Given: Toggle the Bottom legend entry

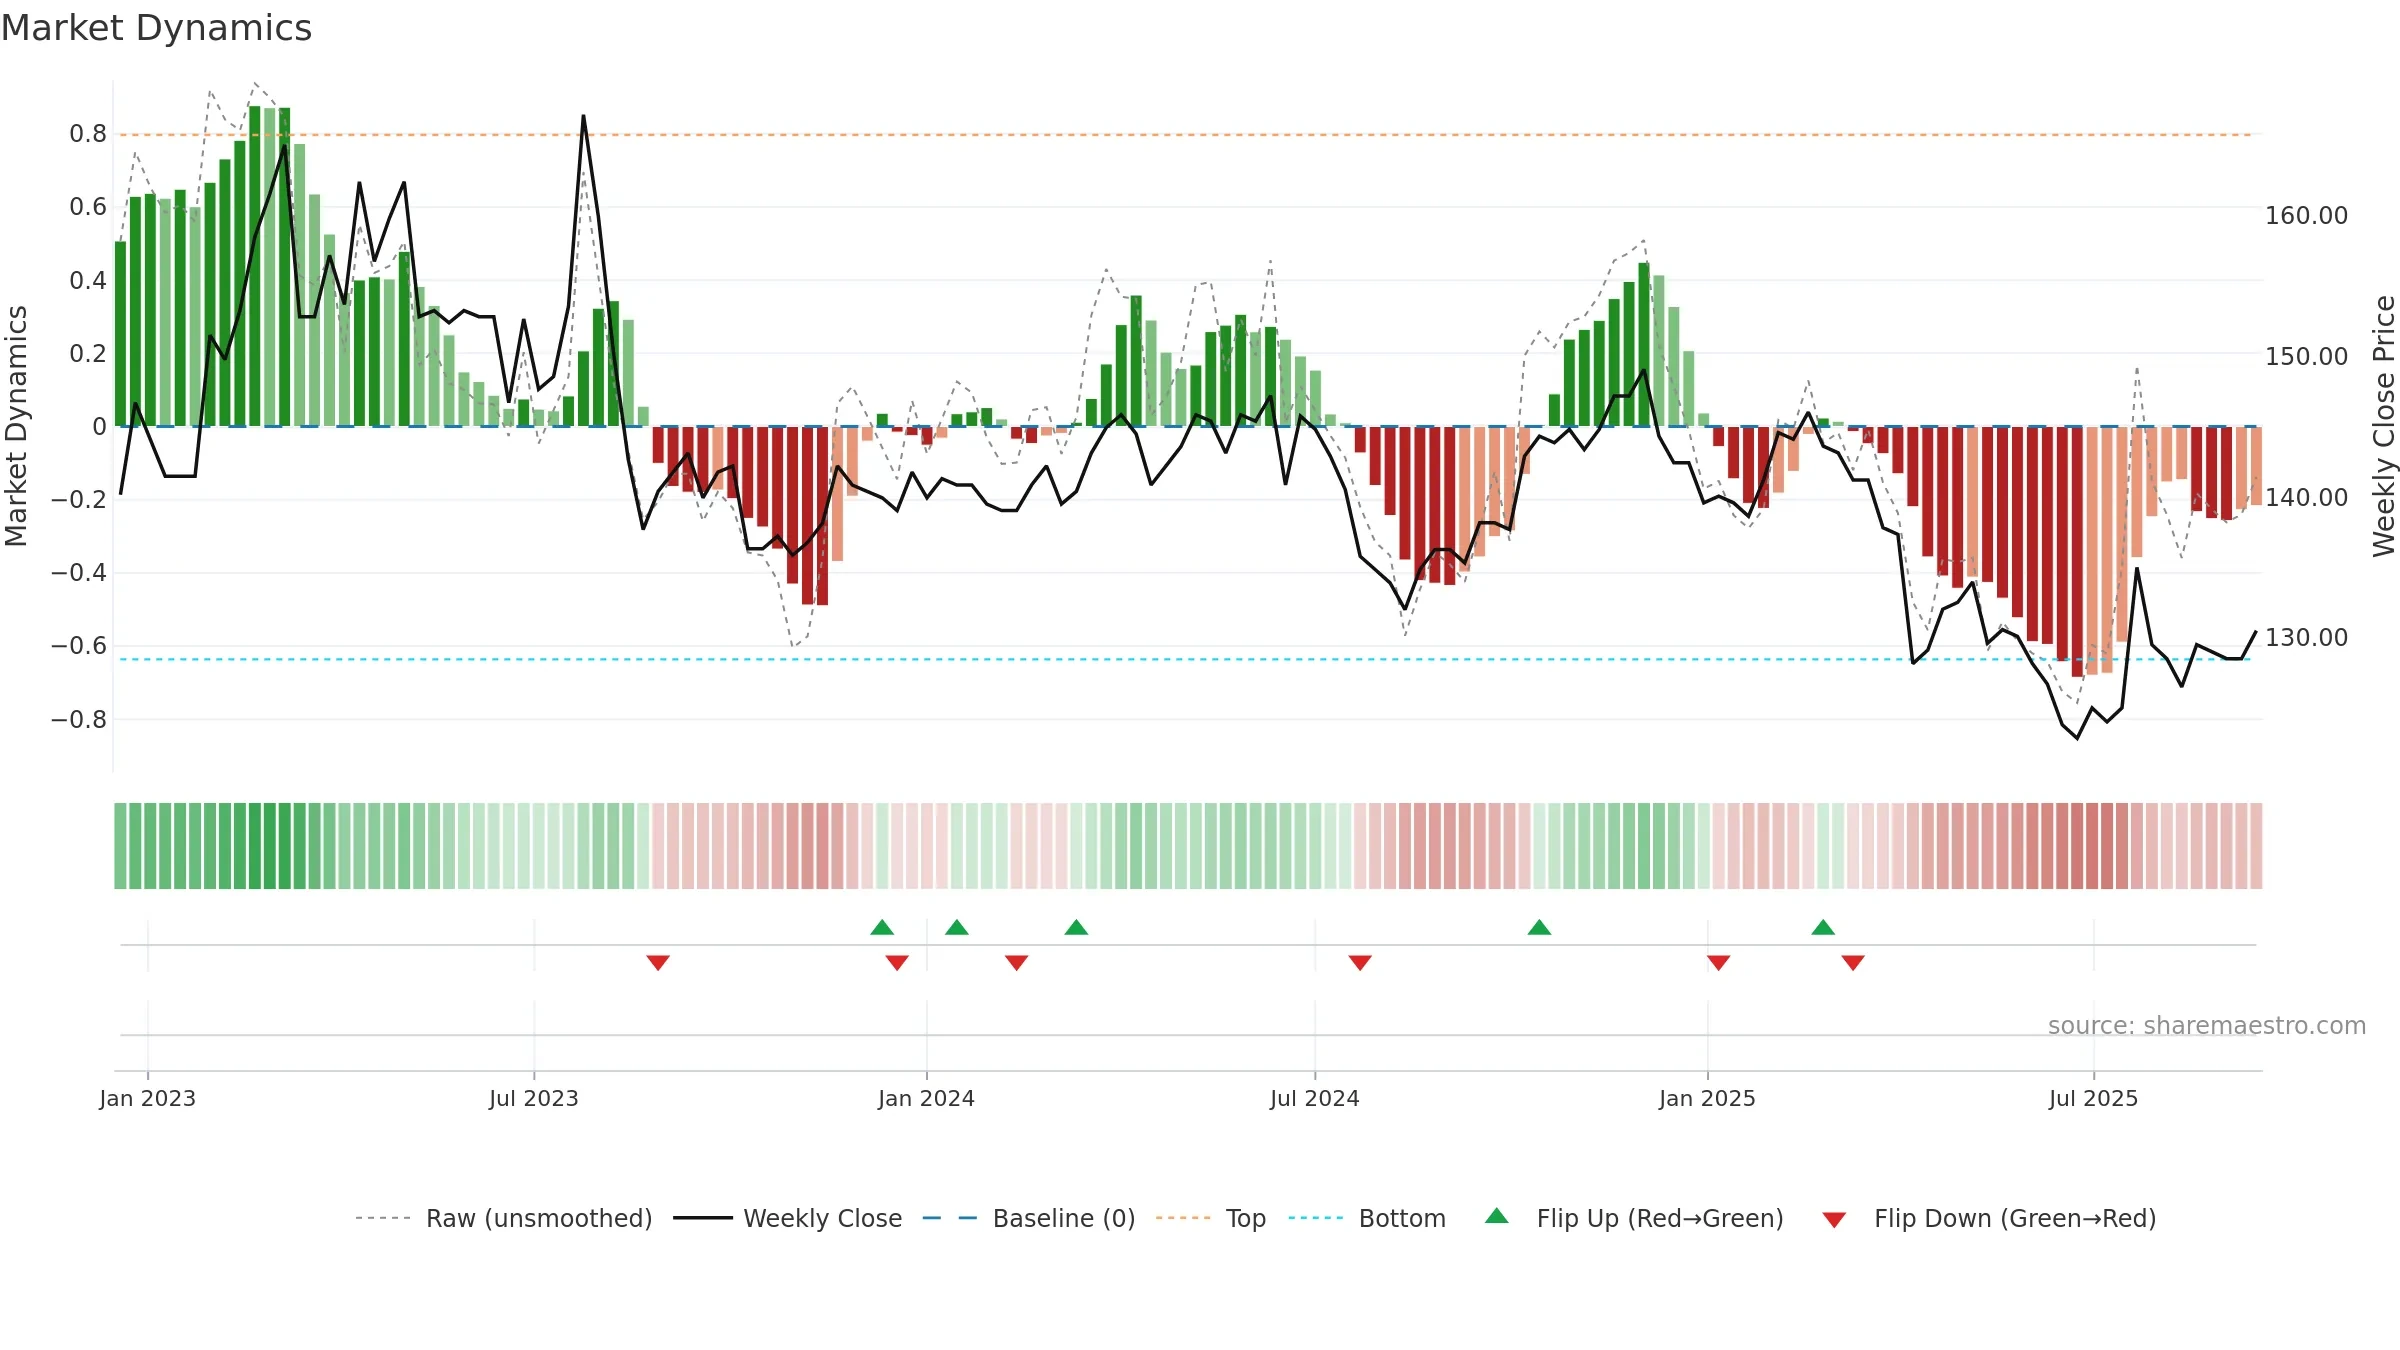Looking at the screenshot, I should (1367, 1218).
